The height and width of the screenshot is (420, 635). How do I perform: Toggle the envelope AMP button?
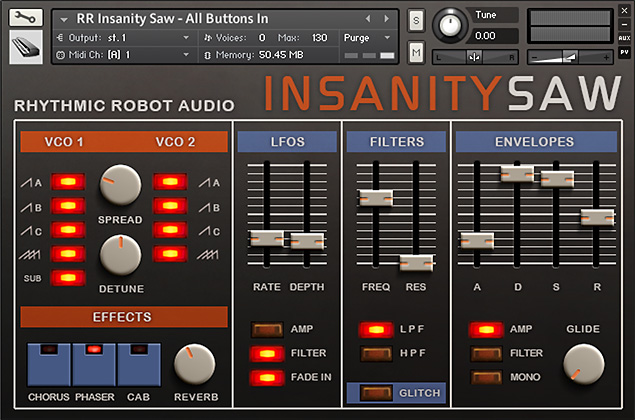click(x=486, y=330)
